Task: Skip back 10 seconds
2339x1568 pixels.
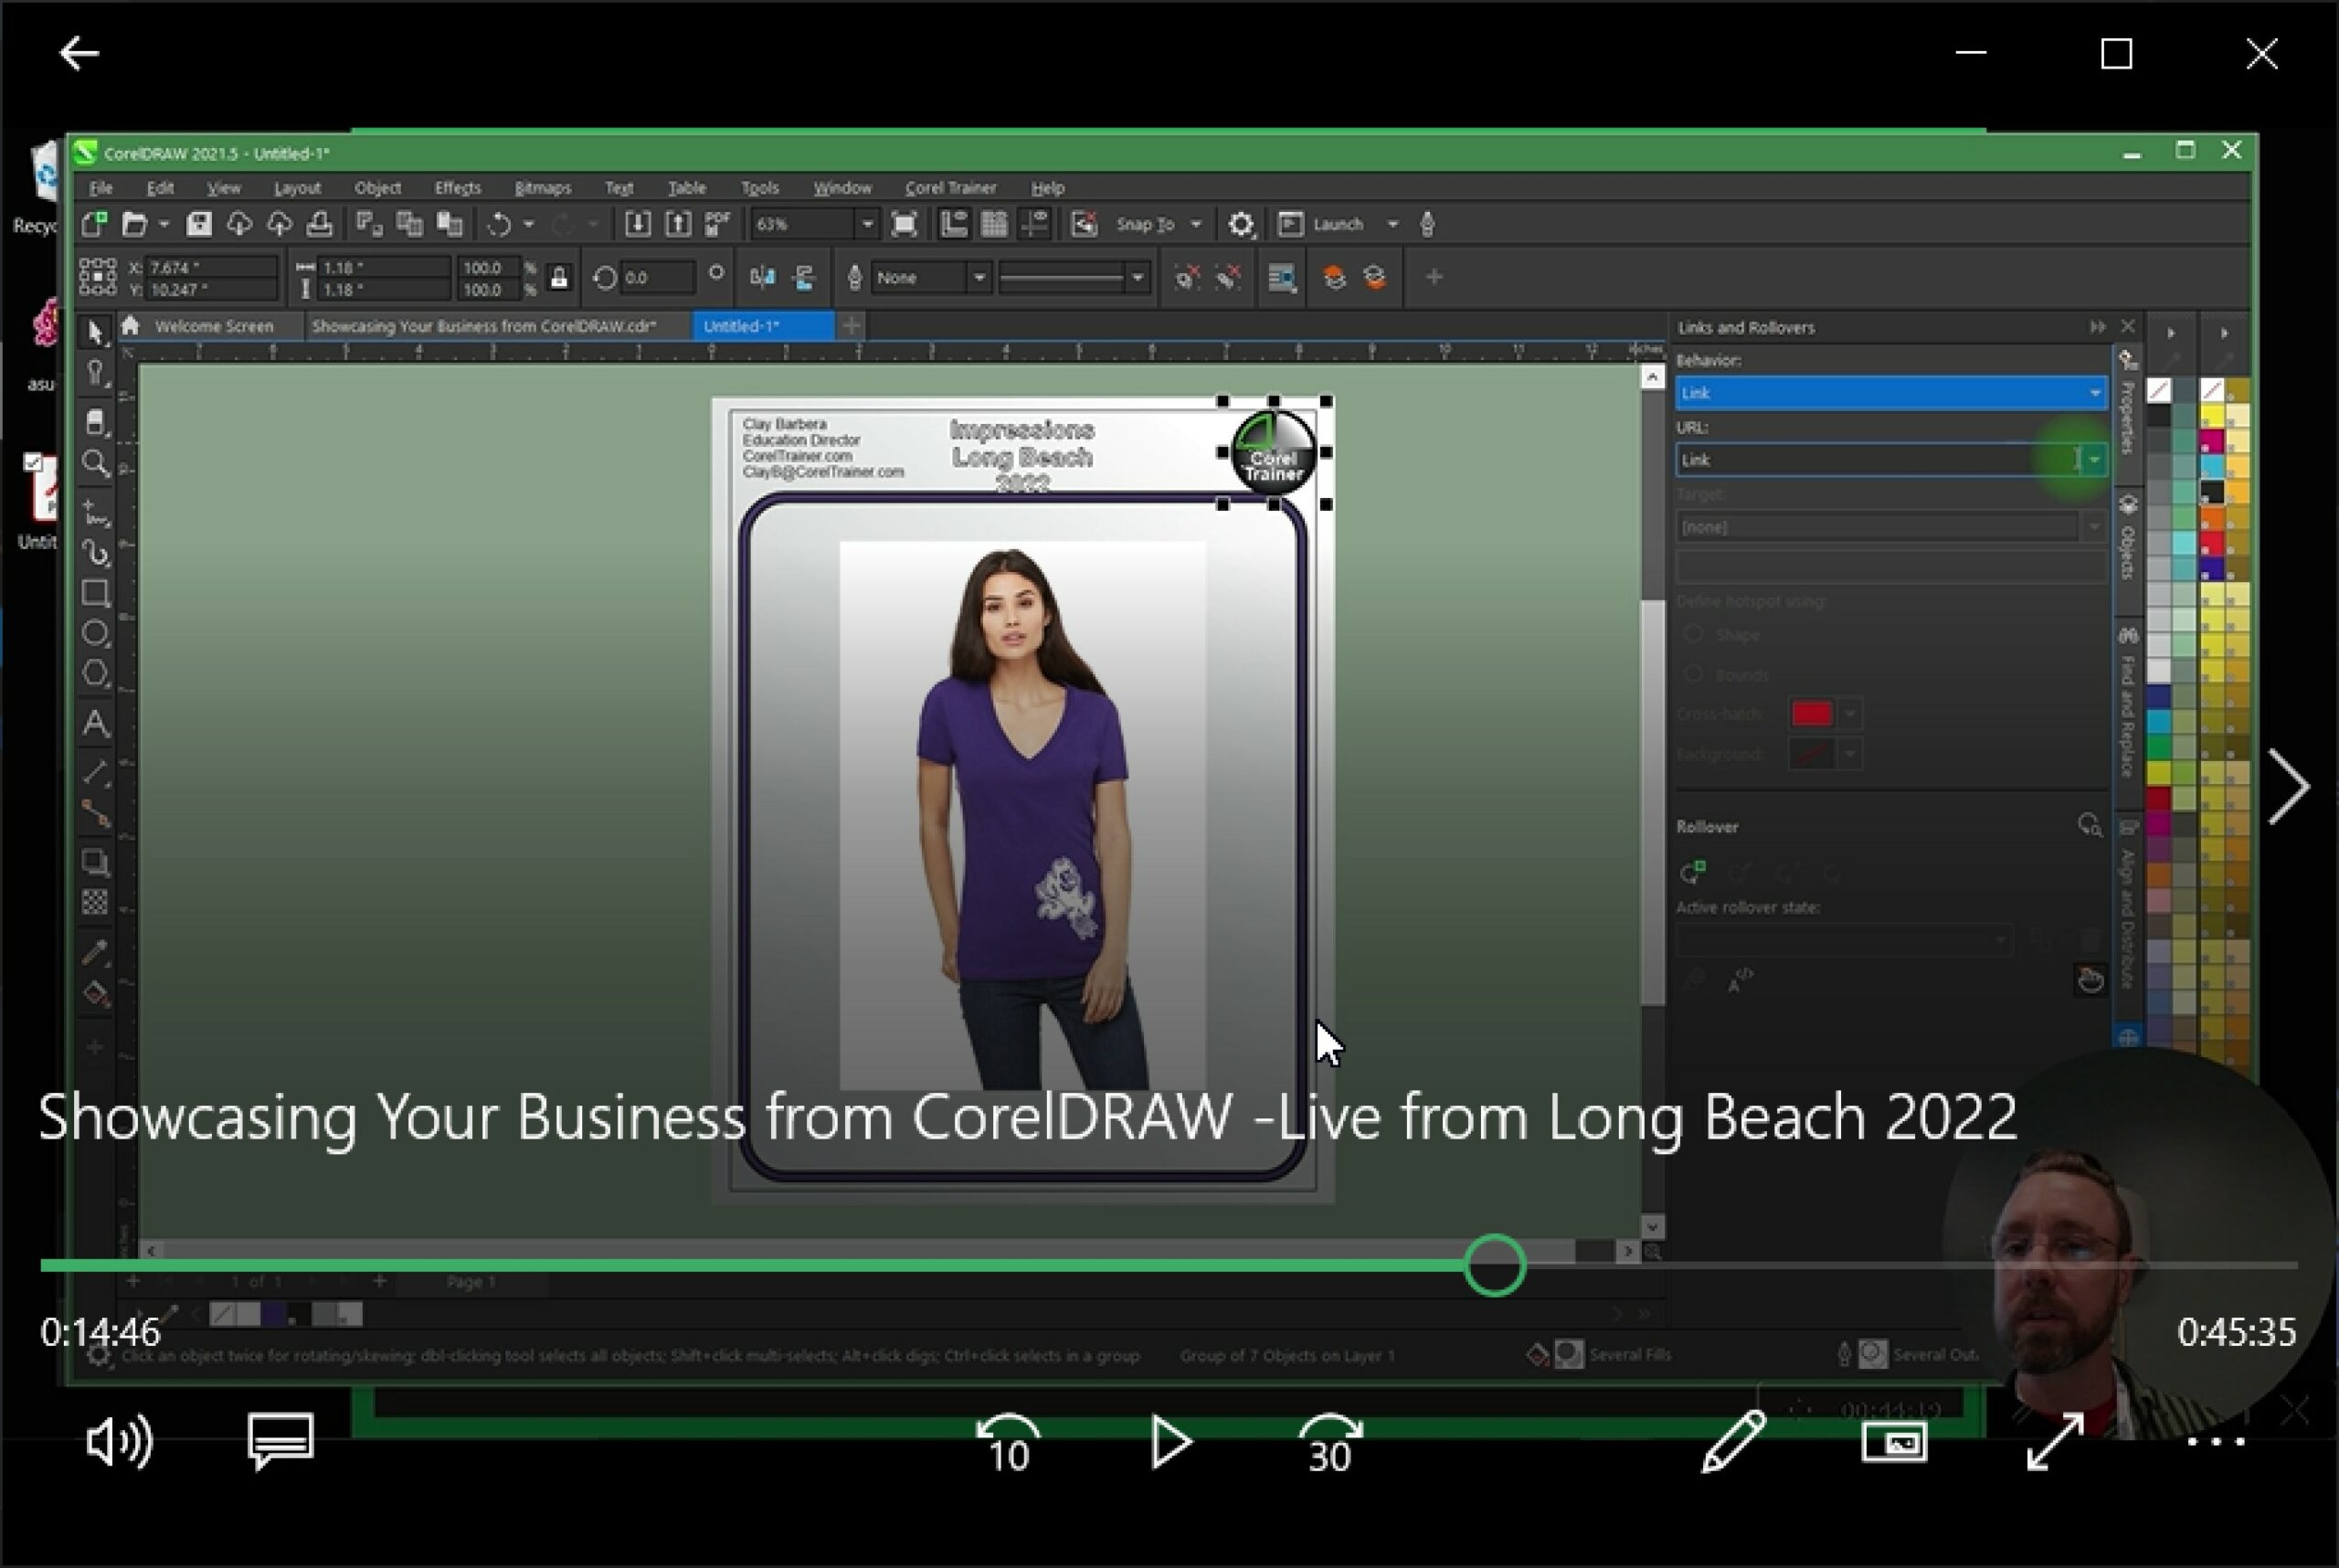Action: [x=1008, y=1443]
